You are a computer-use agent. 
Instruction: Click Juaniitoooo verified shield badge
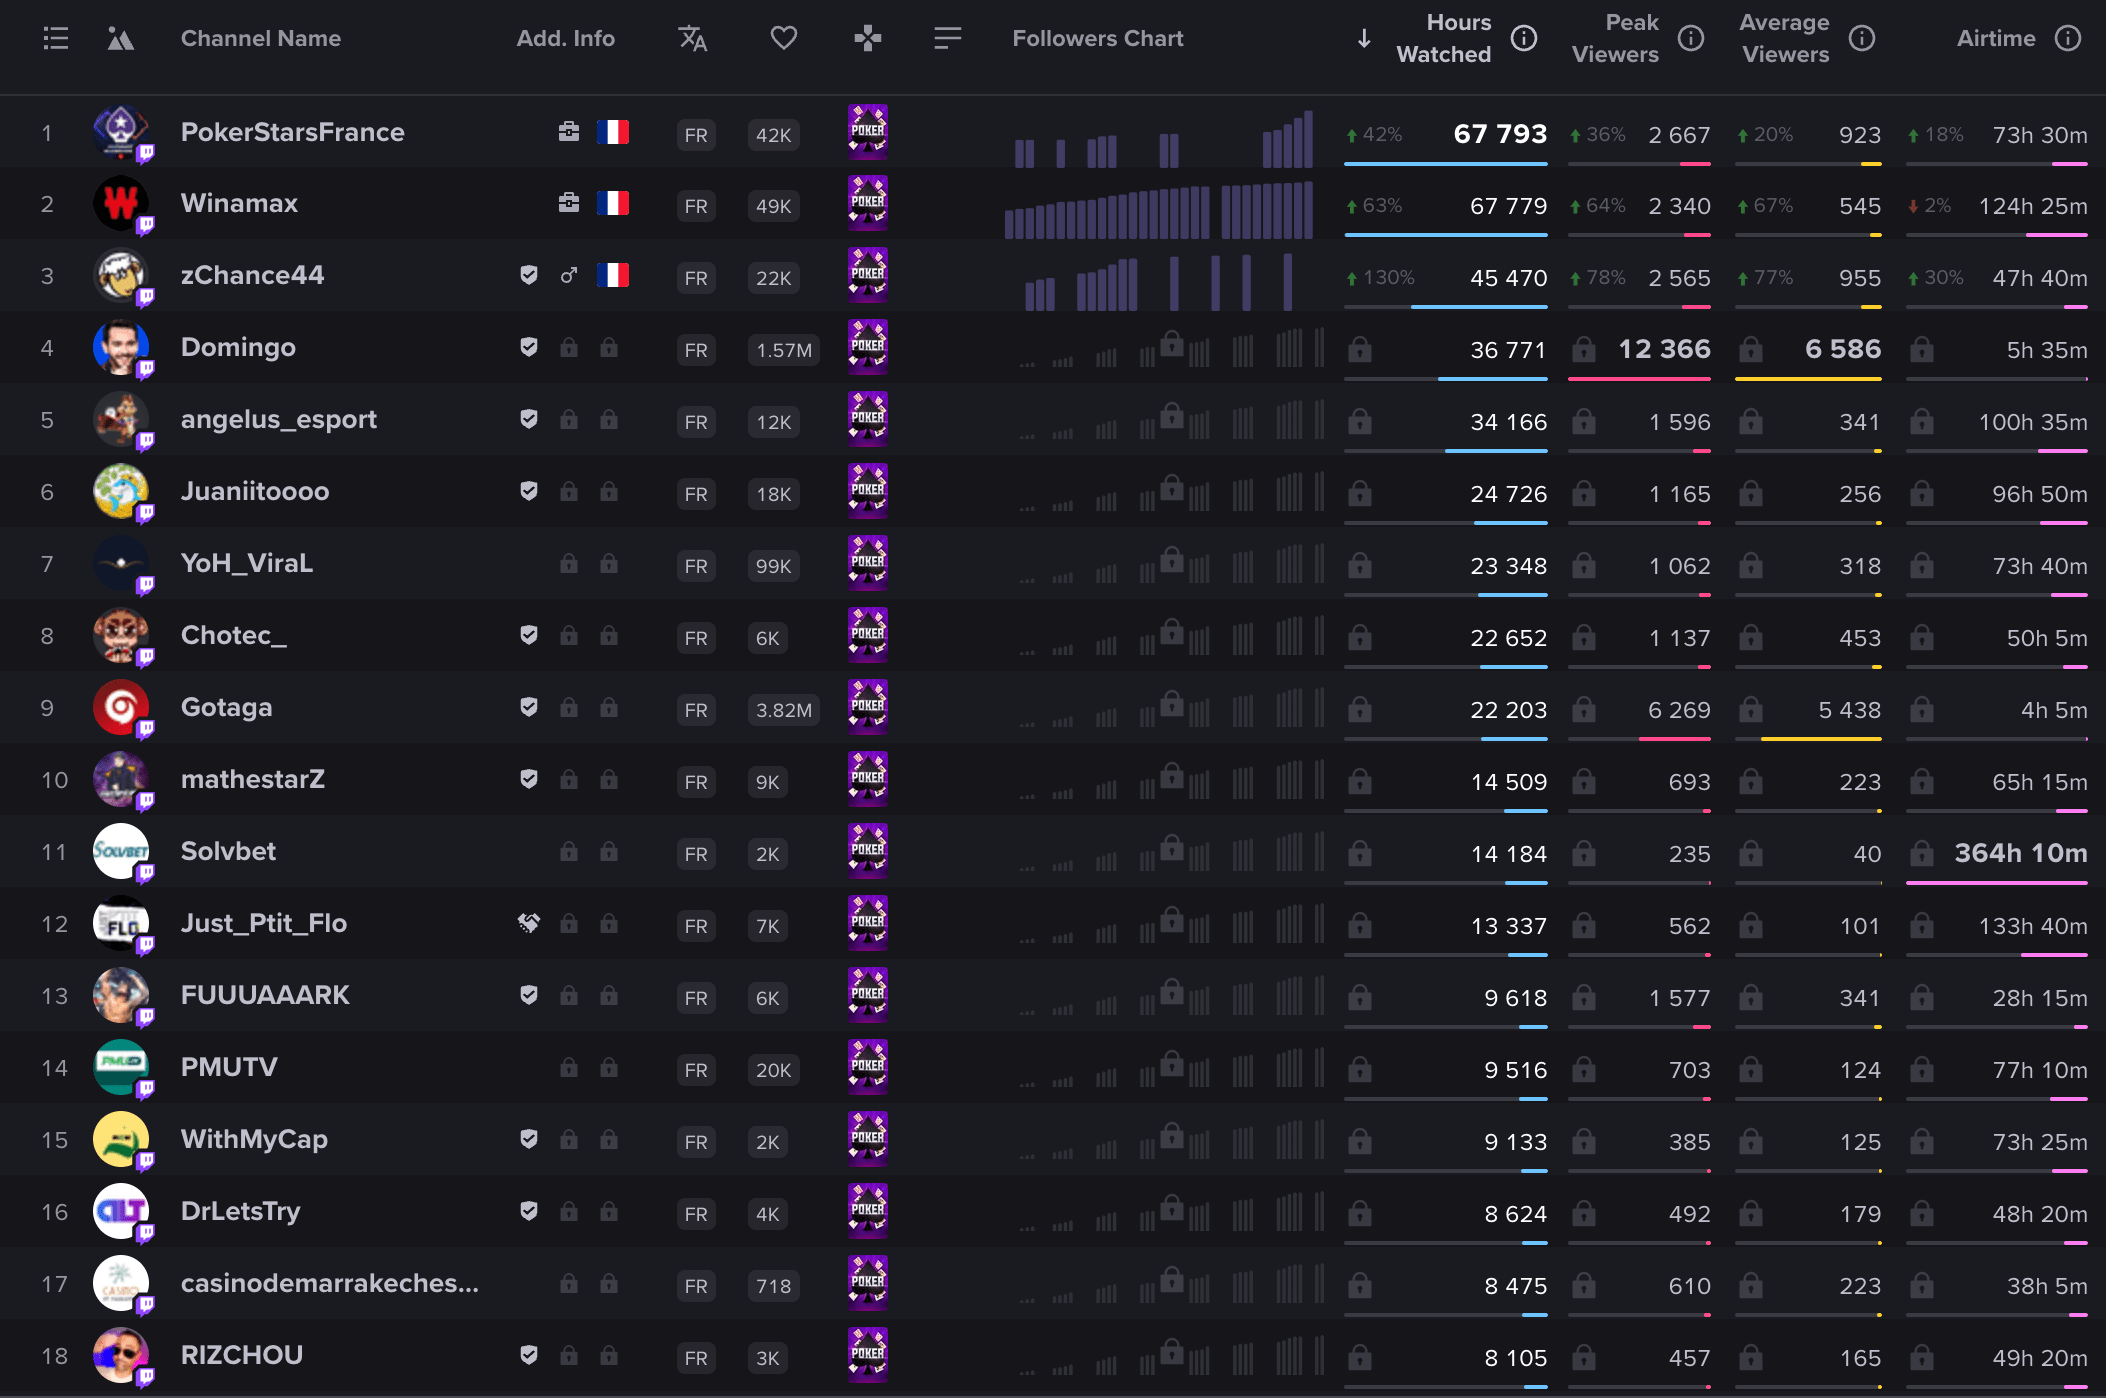point(529,491)
